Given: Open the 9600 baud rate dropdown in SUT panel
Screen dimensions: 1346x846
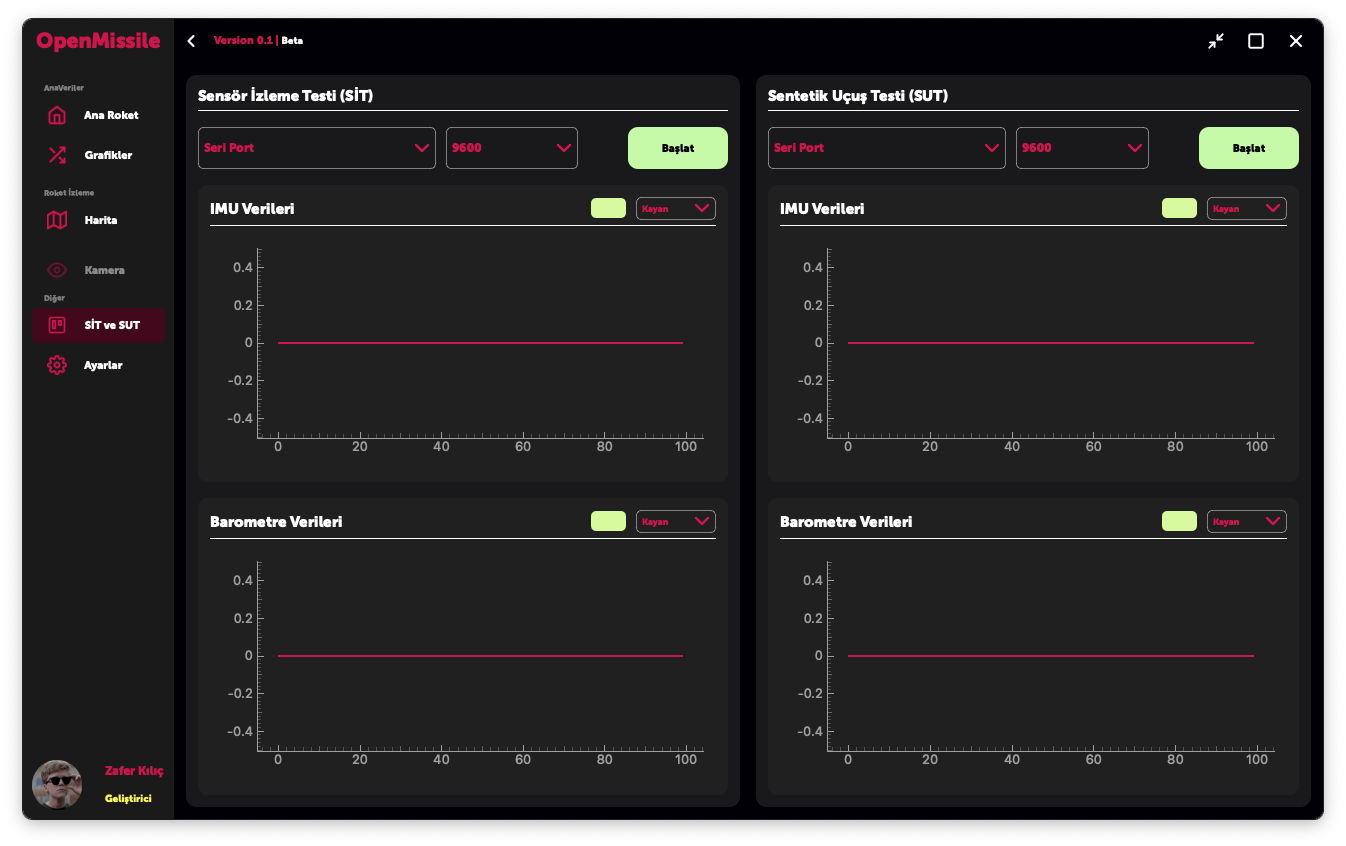Looking at the screenshot, I should pyautogui.click(x=1082, y=148).
